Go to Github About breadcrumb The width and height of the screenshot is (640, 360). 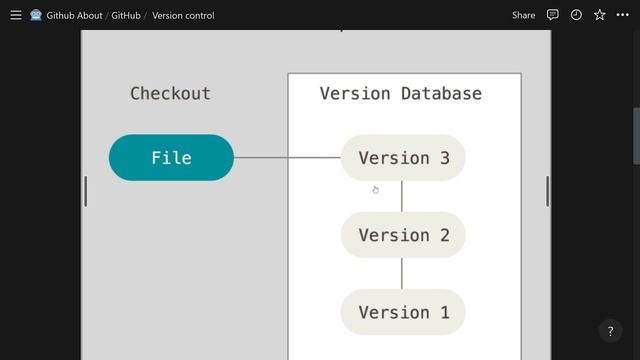[x=74, y=16]
